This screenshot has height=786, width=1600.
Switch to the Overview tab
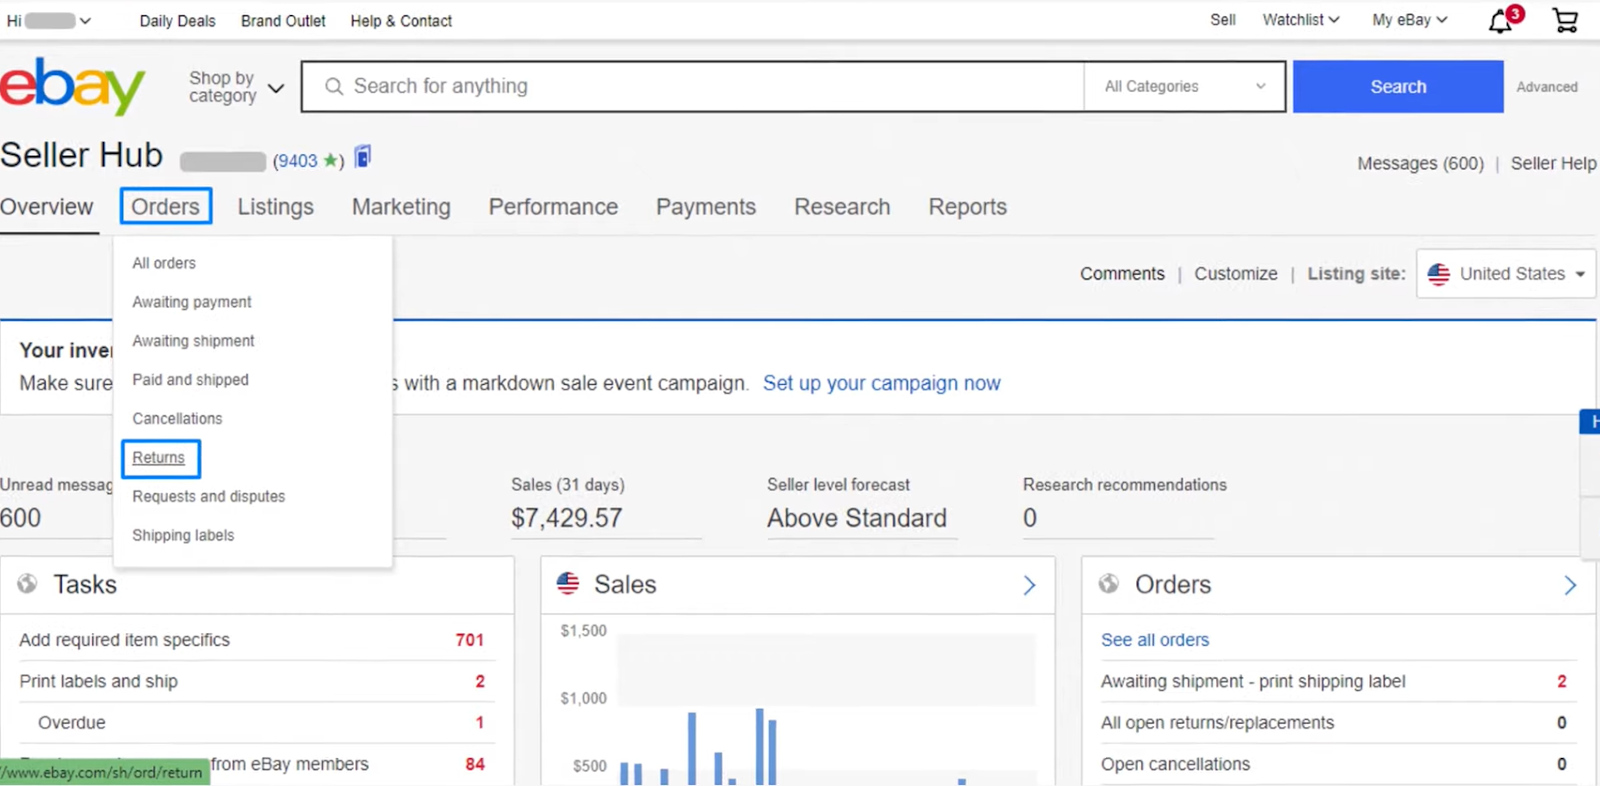pyautogui.click(x=47, y=207)
